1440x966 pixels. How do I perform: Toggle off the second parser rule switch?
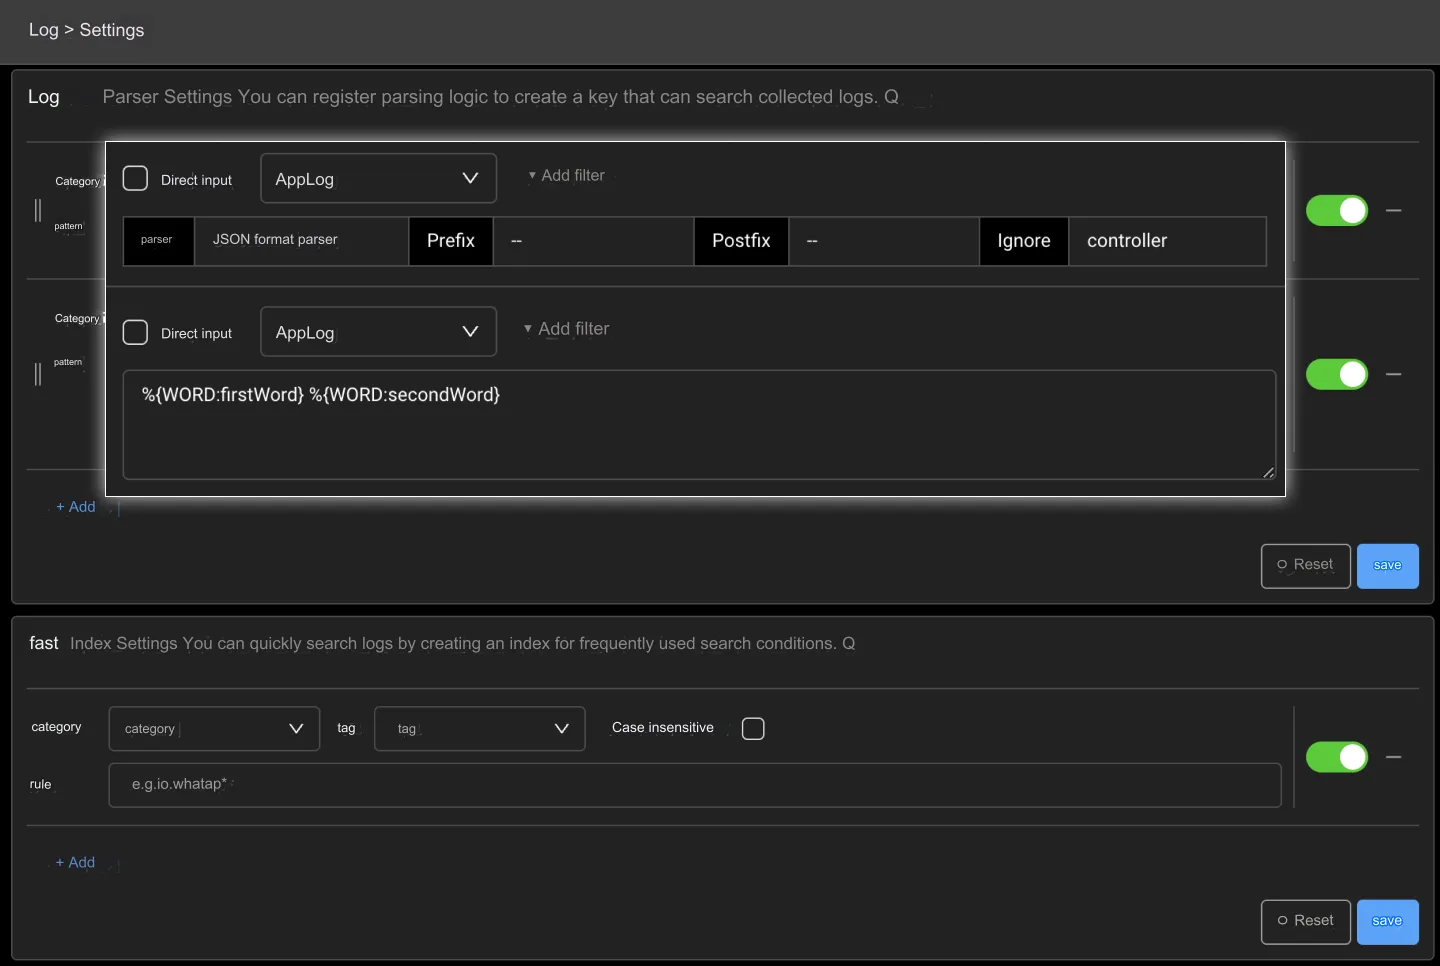1336,374
